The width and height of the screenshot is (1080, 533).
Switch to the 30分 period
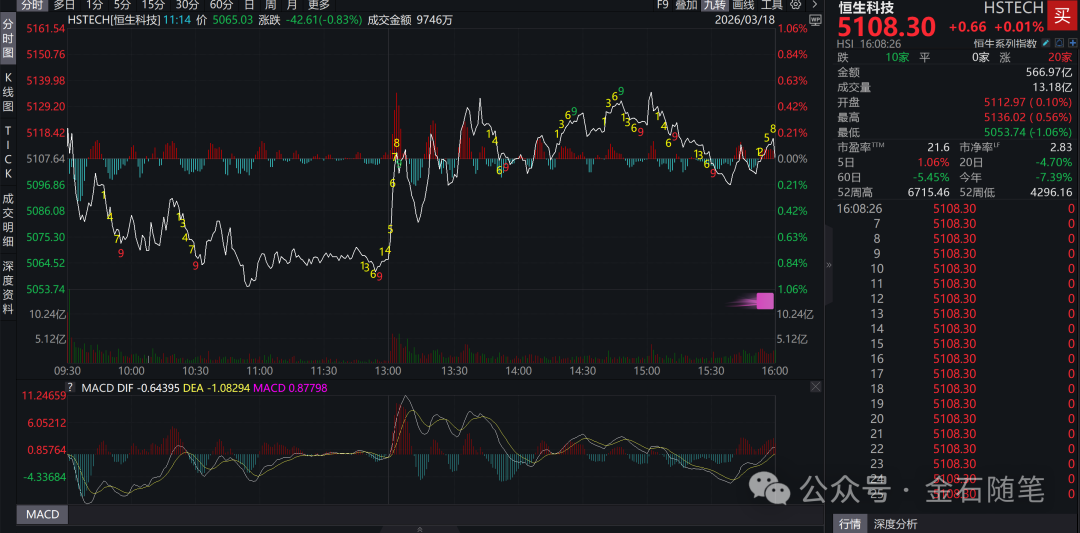coord(187,5)
